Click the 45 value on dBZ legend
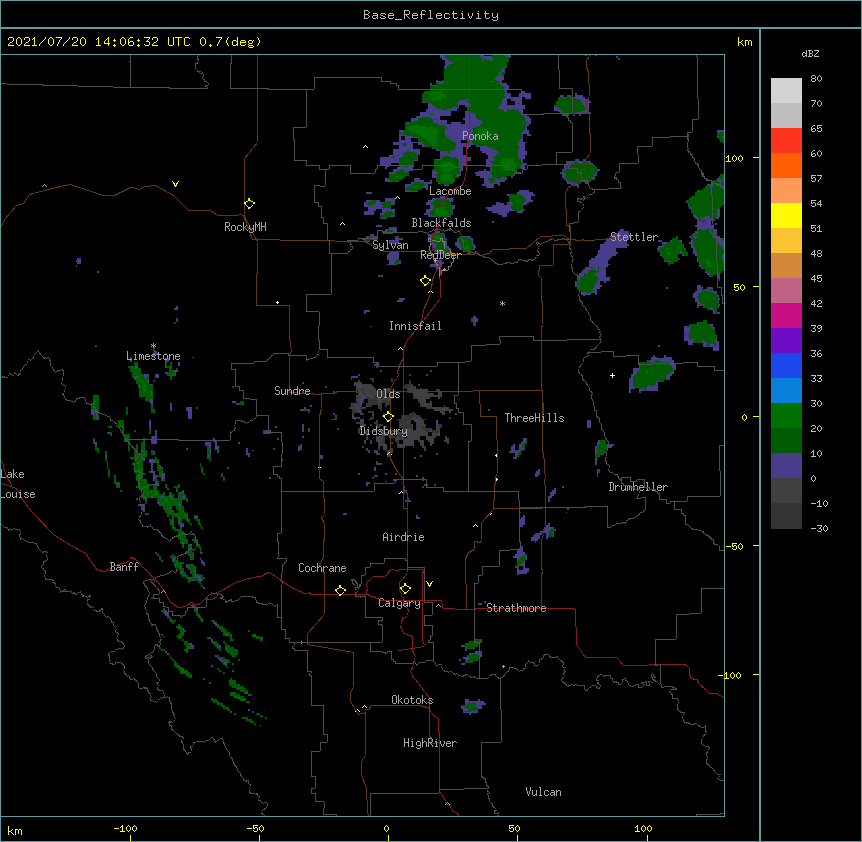This screenshot has height=842, width=862. [x=816, y=278]
